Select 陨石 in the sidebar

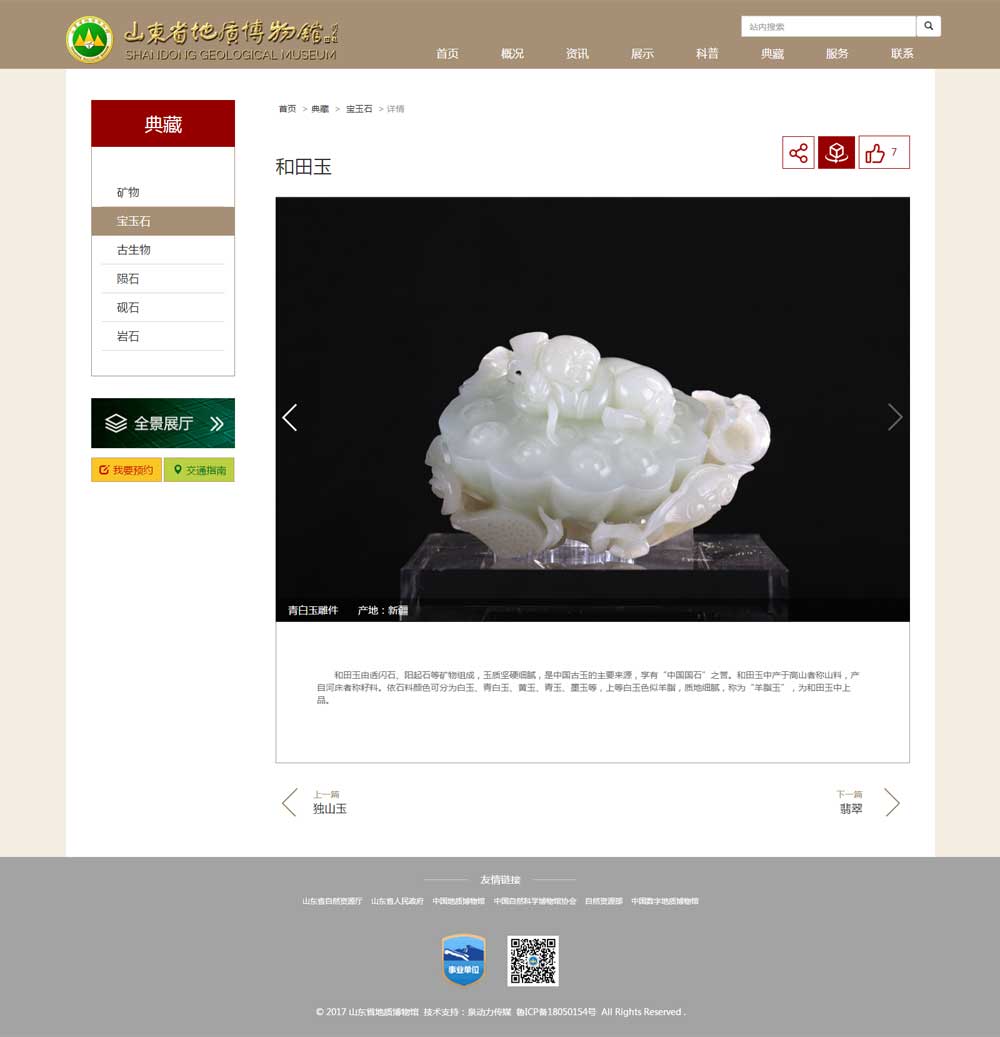point(163,278)
